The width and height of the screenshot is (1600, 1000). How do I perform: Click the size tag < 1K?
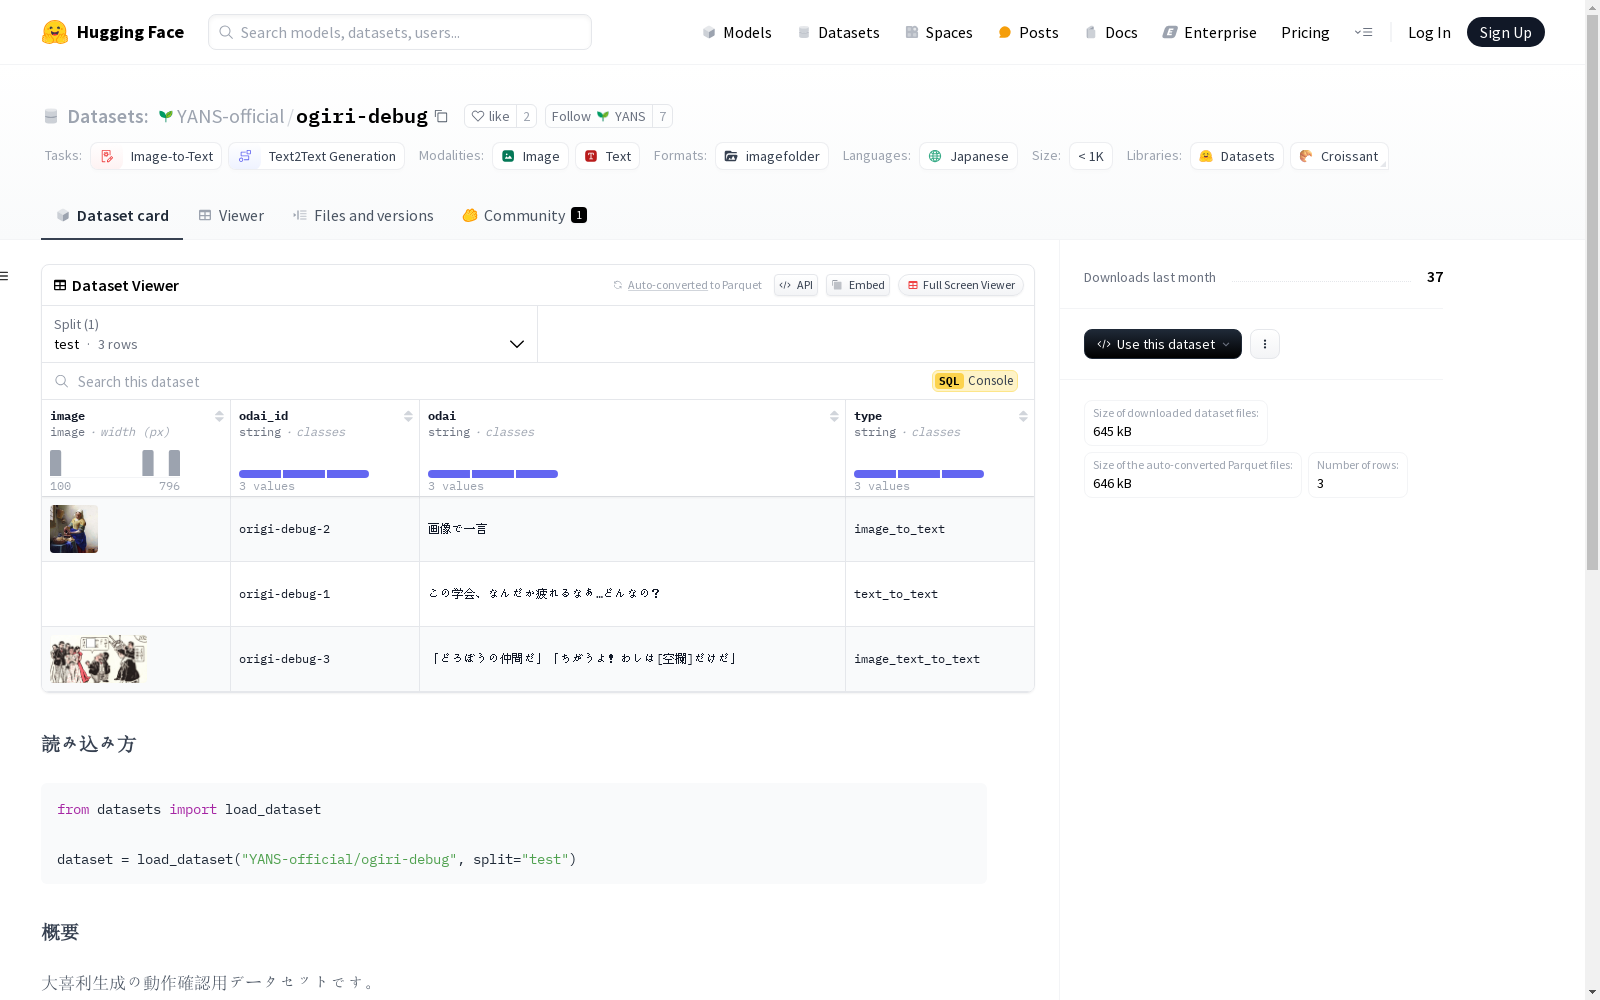[x=1091, y=156]
